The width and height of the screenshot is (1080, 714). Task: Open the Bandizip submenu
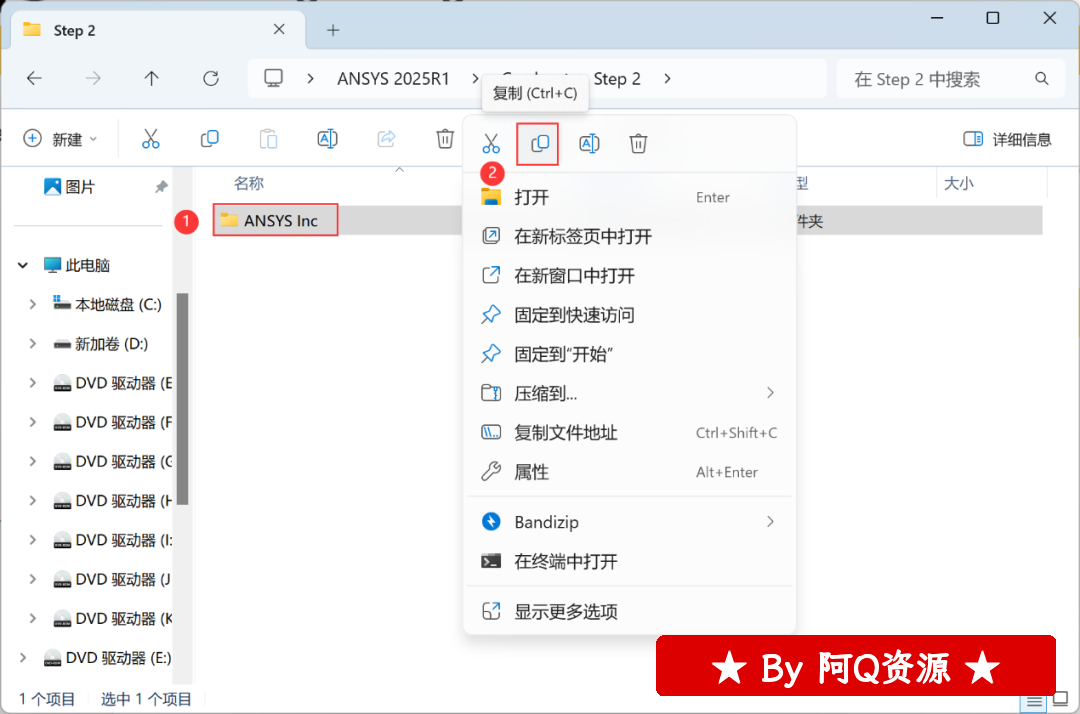point(630,522)
